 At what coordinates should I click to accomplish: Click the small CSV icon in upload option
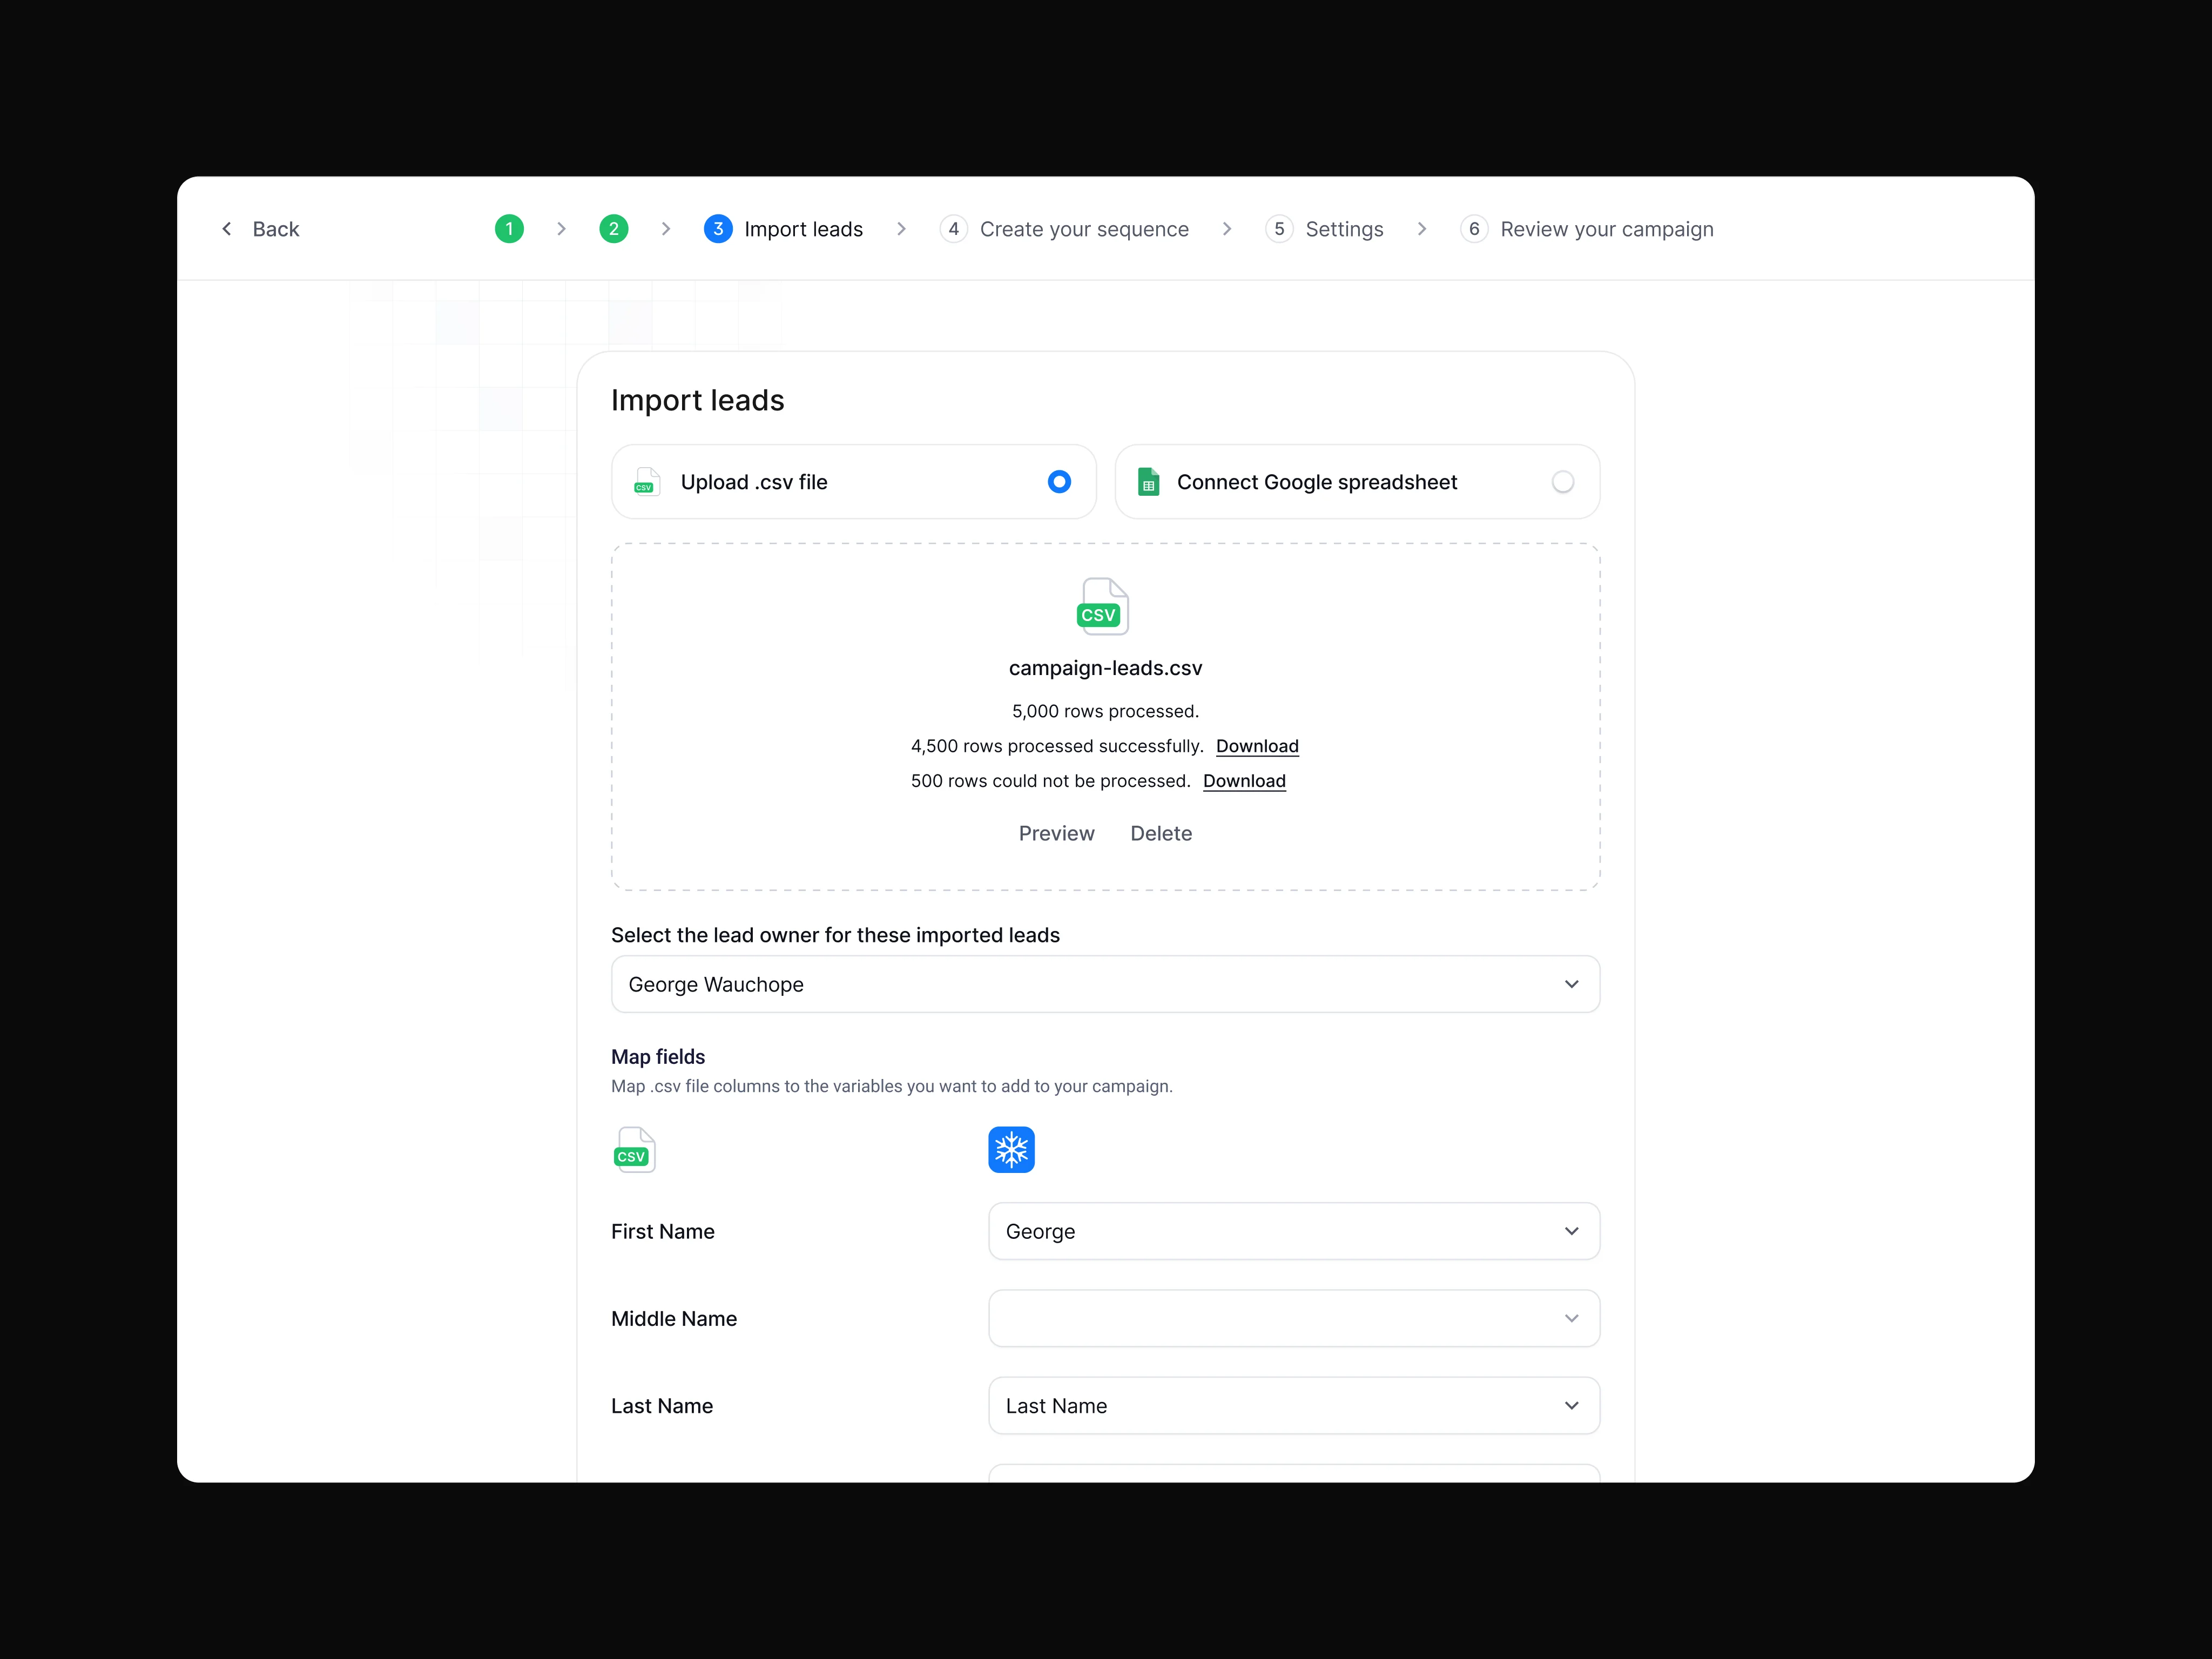(647, 482)
